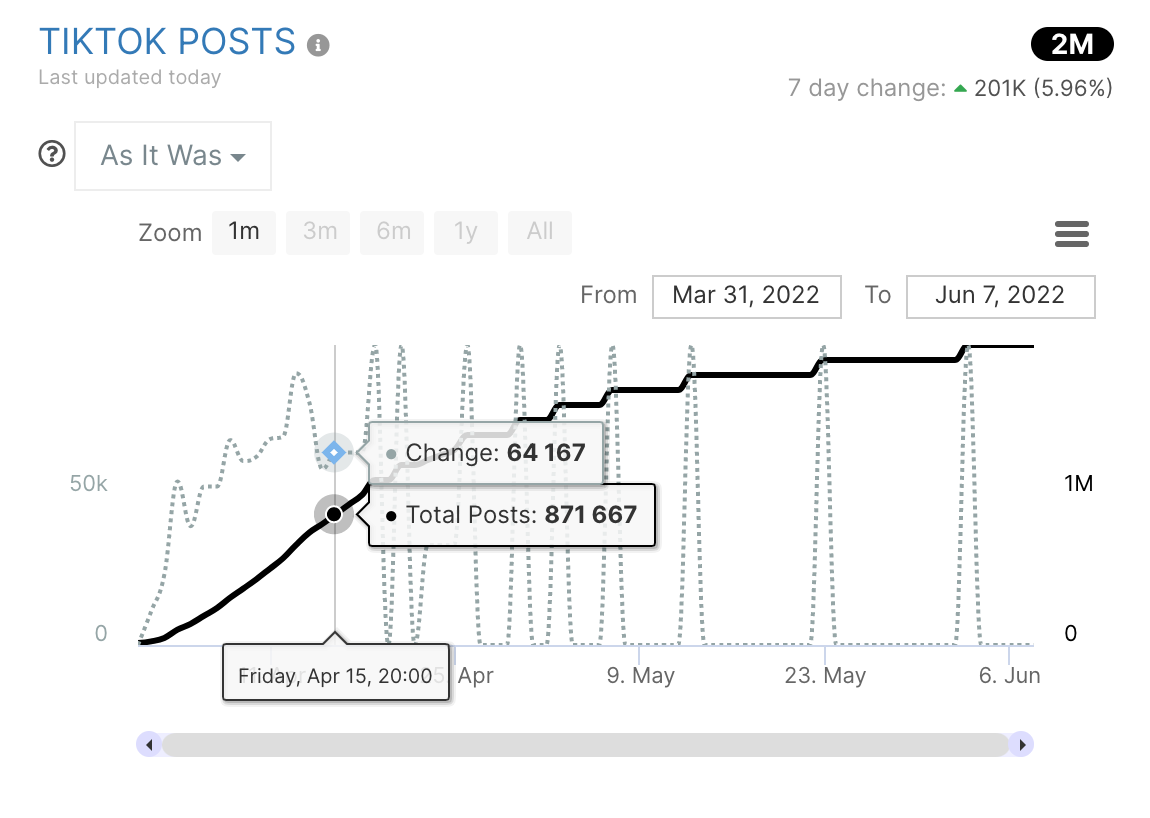Click the scrollbar left arrow
This screenshot has height=818, width=1150.
[149, 744]
